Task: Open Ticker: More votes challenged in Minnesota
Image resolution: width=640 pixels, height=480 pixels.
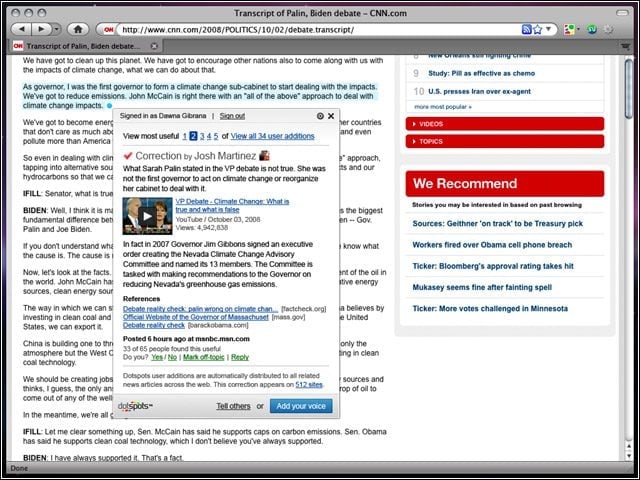Action: click(x=490, y=309)
